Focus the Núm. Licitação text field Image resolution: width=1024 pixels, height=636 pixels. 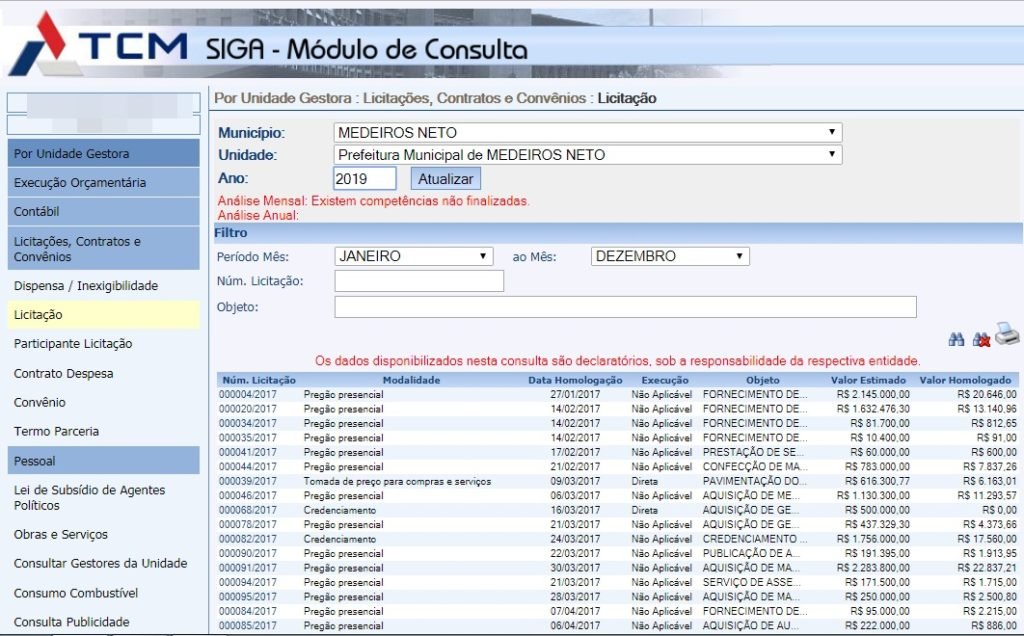[x=419, y=281]
